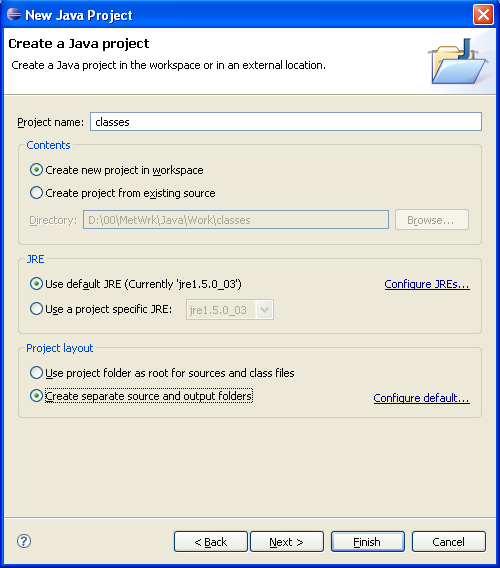
Task: Click the Eclipse icon in title bar
Action: 14,14
